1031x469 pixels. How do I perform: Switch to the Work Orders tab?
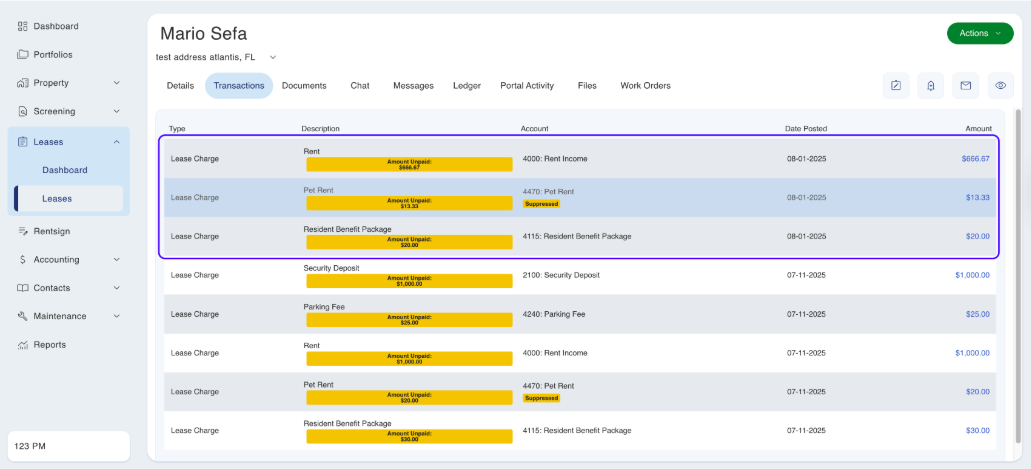click(x=645, y=86)
